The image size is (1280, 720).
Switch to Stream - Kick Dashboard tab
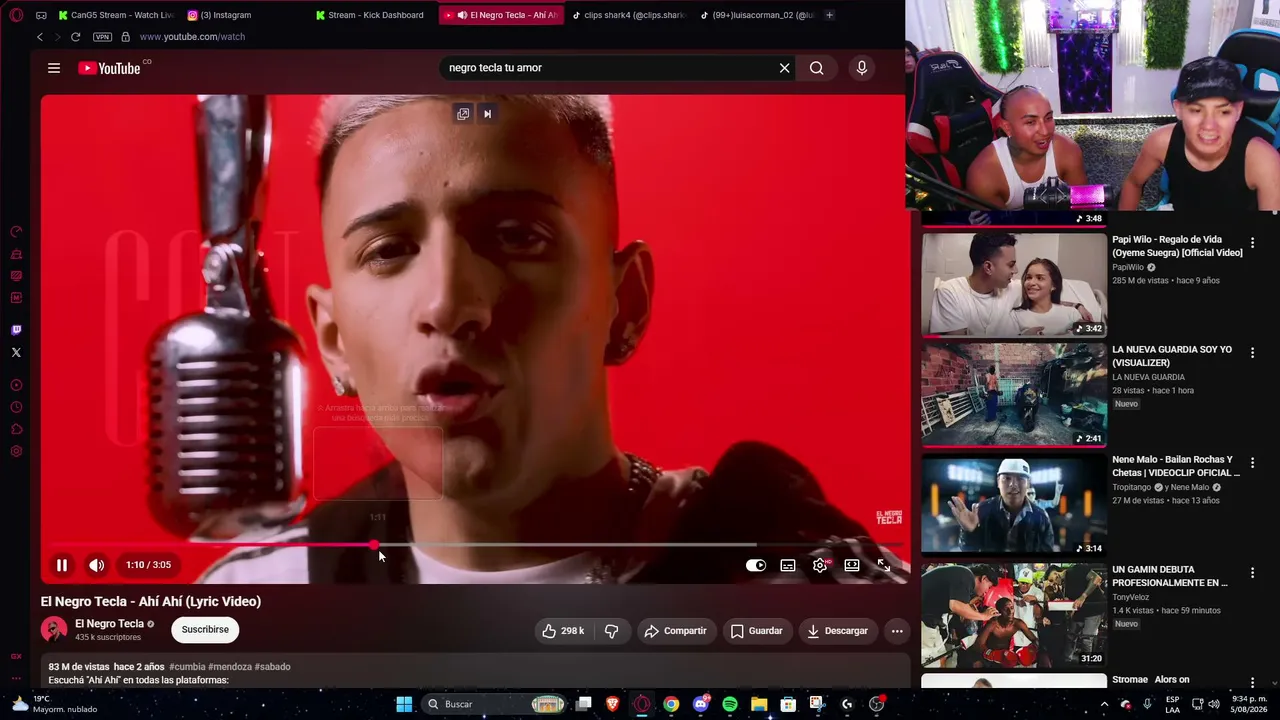[x=373, y=15]
